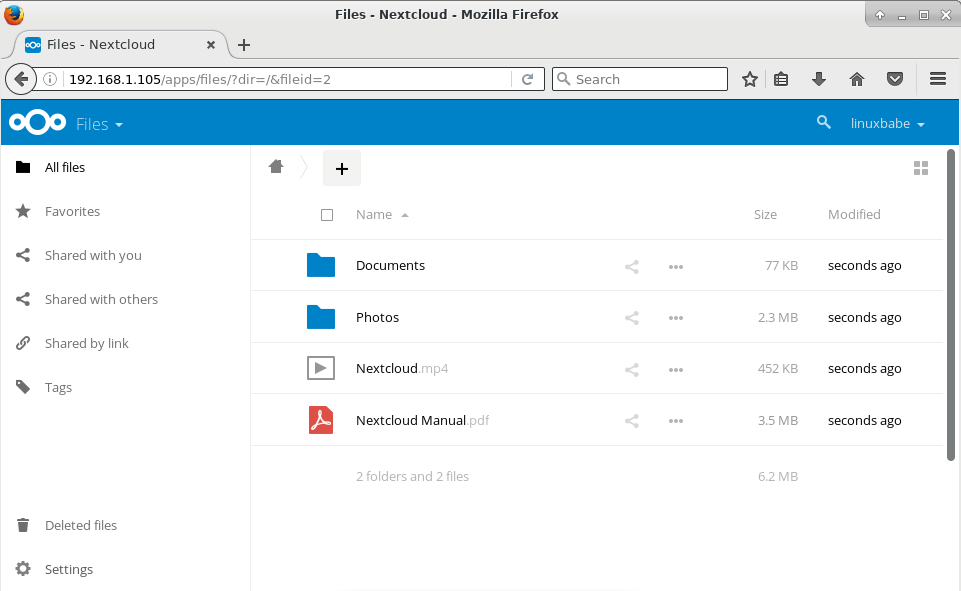Open more actions for Nextcloud.mp4
This screenshot has width=961, height=591.
[x=676, y=369]
